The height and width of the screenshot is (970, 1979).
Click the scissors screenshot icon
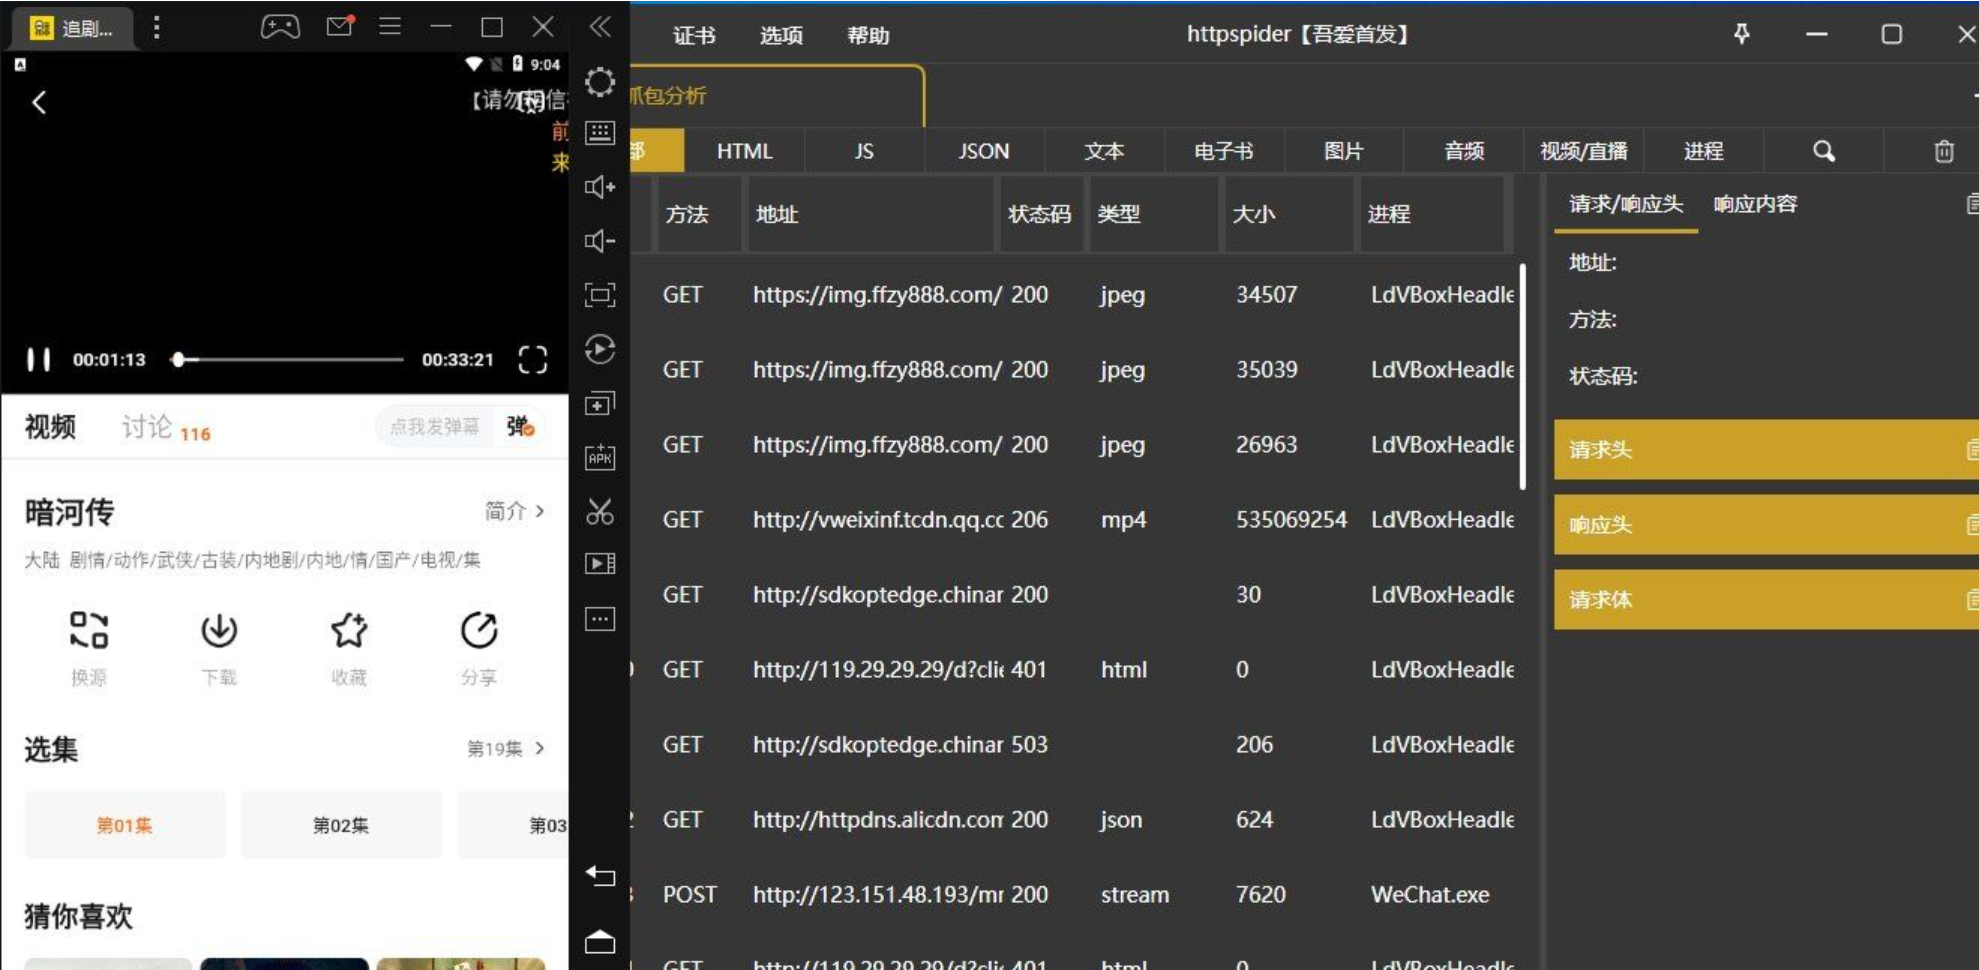point(600,511)
